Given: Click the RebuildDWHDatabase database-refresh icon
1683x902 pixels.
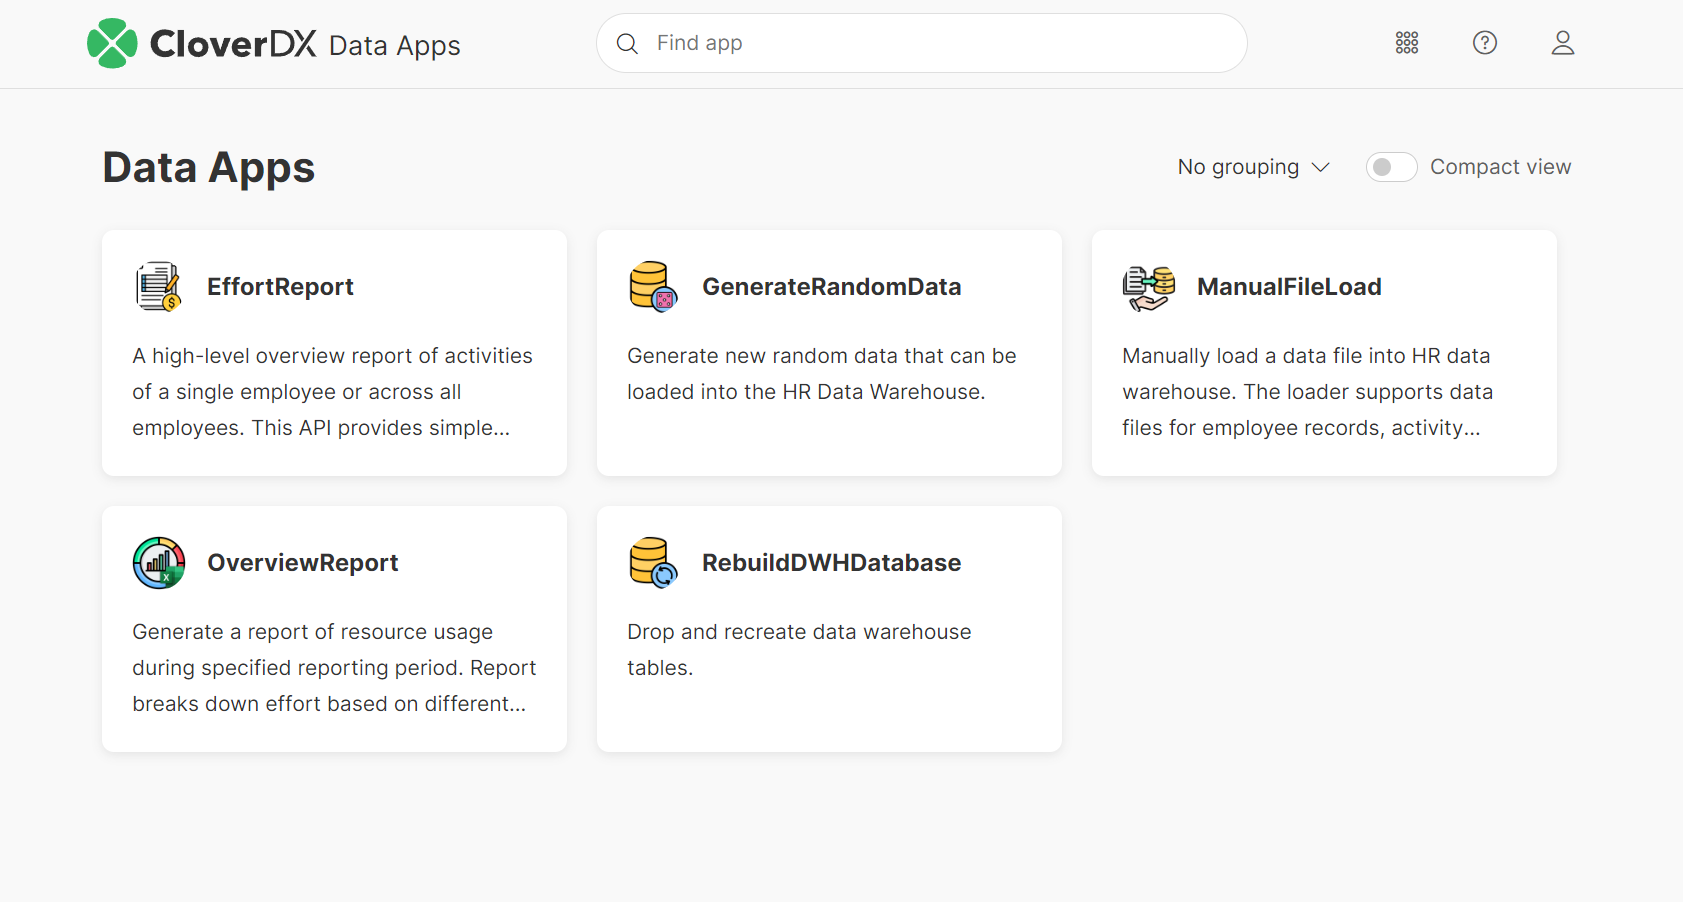Looking at the screenshot, I should coord(653,562).
